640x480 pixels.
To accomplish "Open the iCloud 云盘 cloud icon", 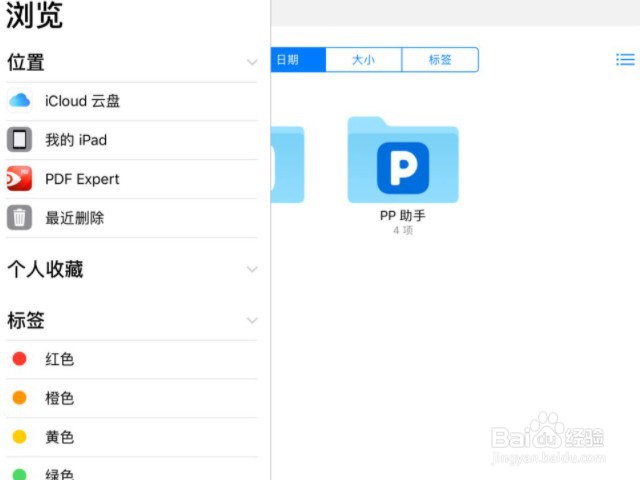I will [19, 100].
